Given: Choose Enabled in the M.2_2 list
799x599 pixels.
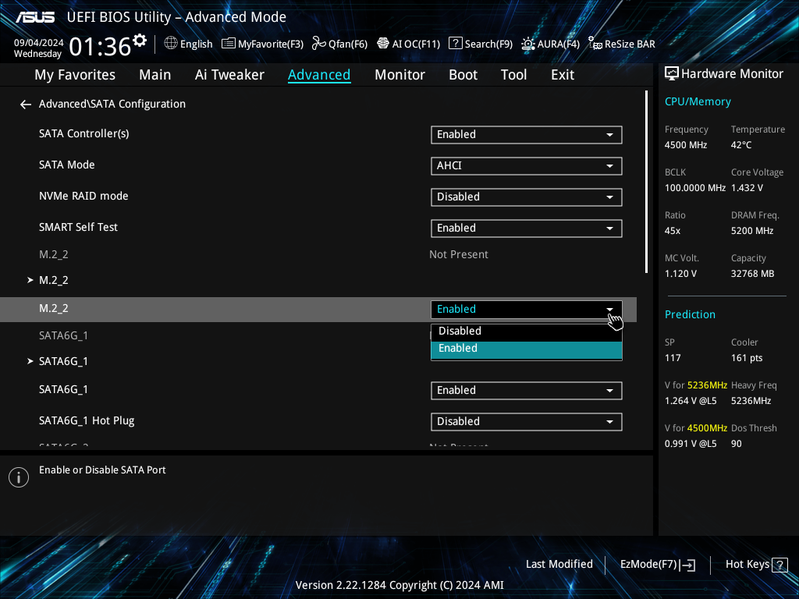Looking at the screenshot, I should pos(526,348).
